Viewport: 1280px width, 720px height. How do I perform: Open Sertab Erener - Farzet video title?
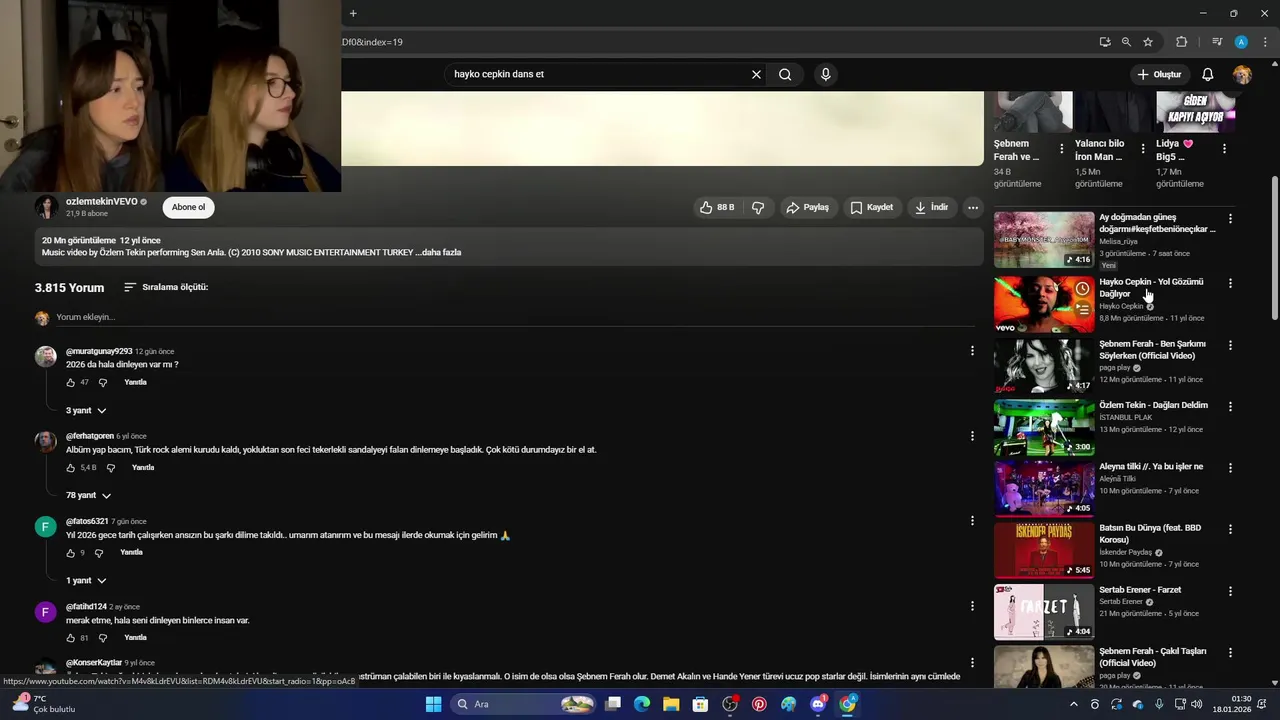1140,590
